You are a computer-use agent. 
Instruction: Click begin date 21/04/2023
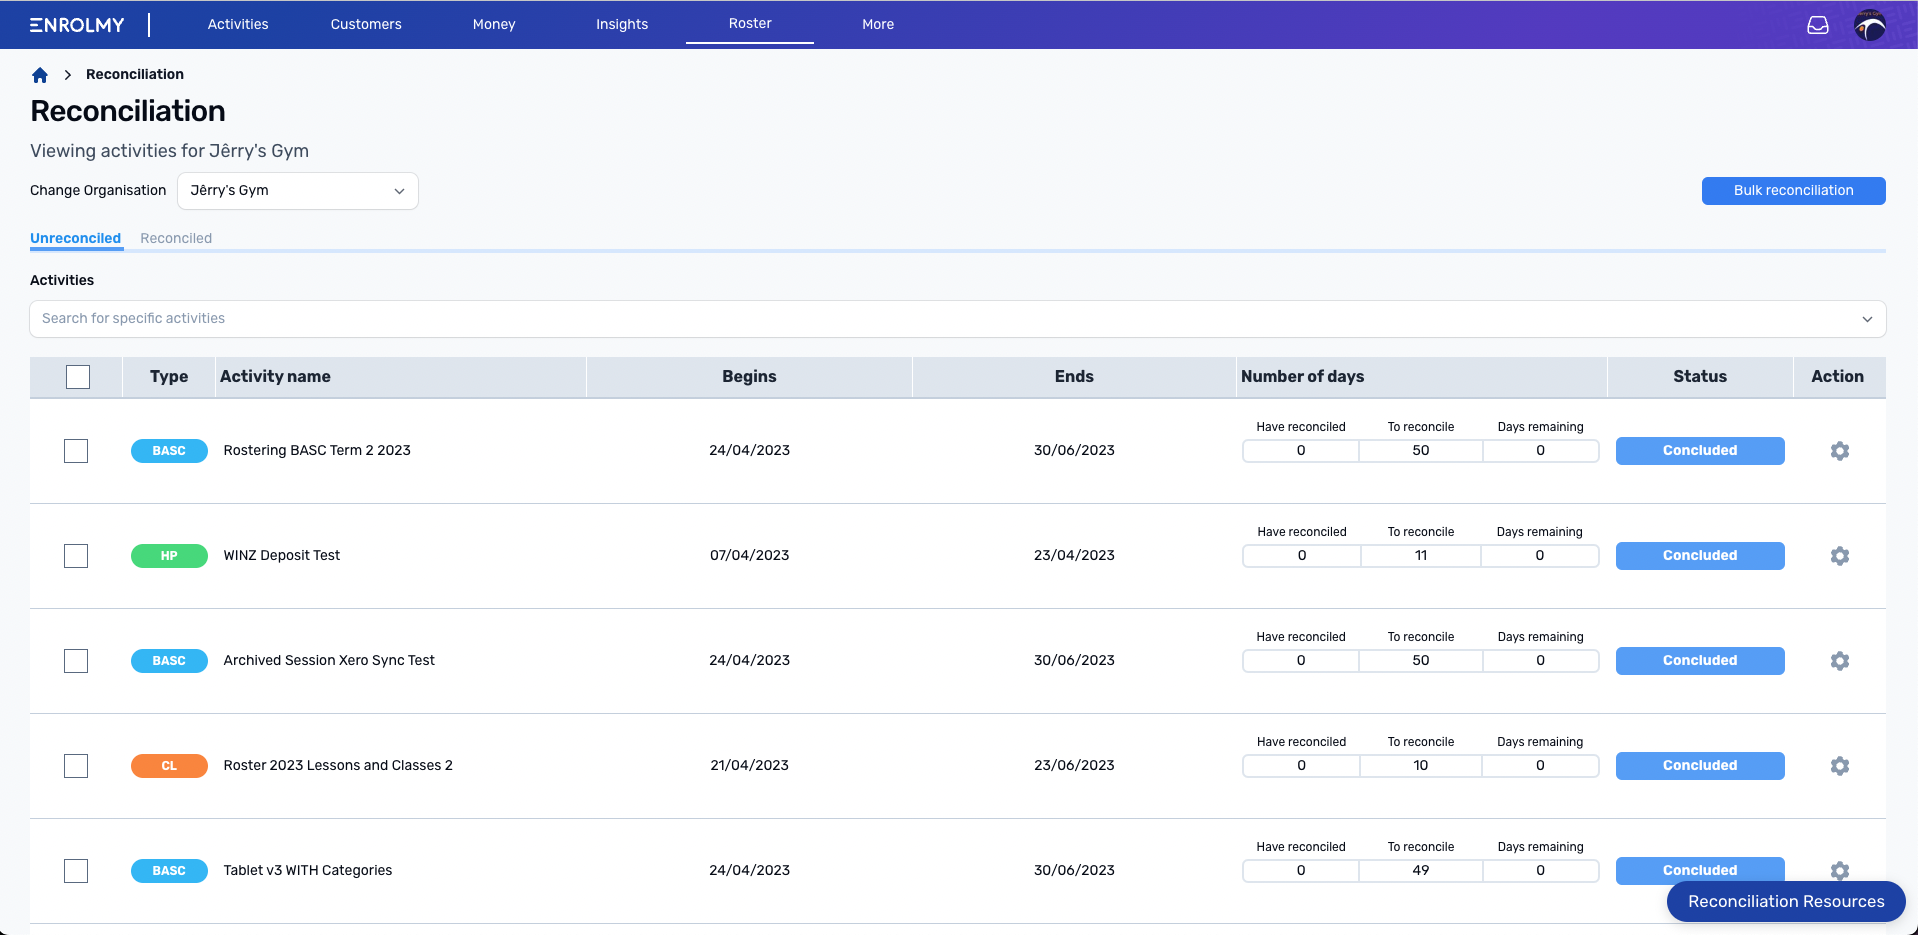coord(749,766)
